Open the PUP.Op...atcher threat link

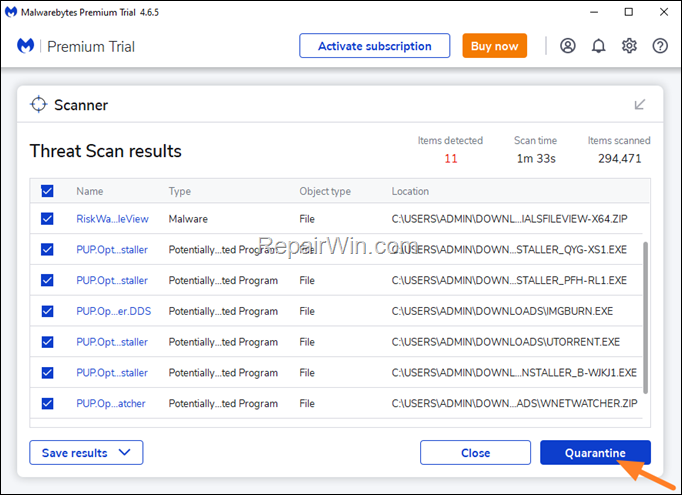pyautogui.click(x=110, y=404)
